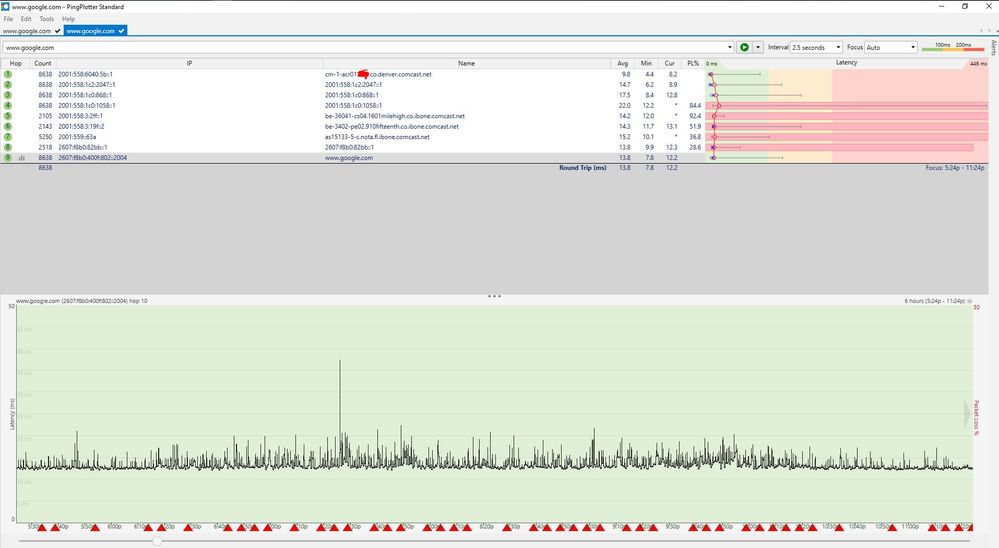The height and width of the screenshot is (548, 999).
Task: Click the Min column header
Action: coord(646,63)
